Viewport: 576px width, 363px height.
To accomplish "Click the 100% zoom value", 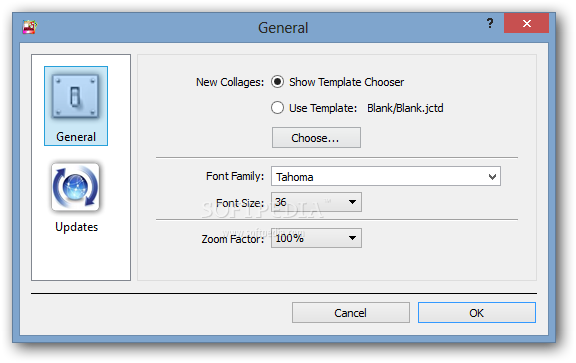I will pos(289,238).
